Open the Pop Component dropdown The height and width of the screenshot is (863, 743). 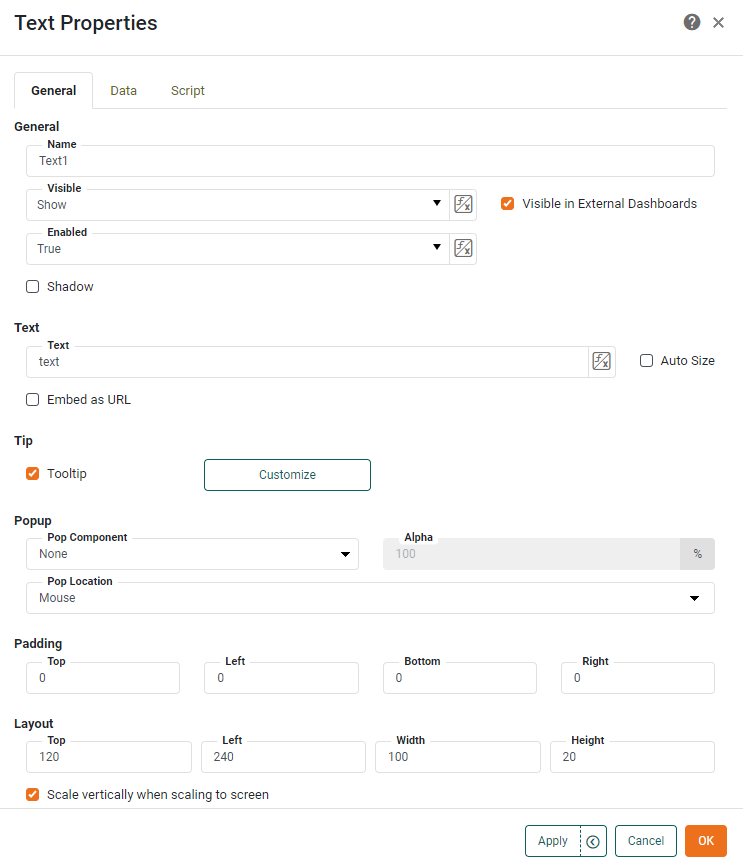[347, 554]
